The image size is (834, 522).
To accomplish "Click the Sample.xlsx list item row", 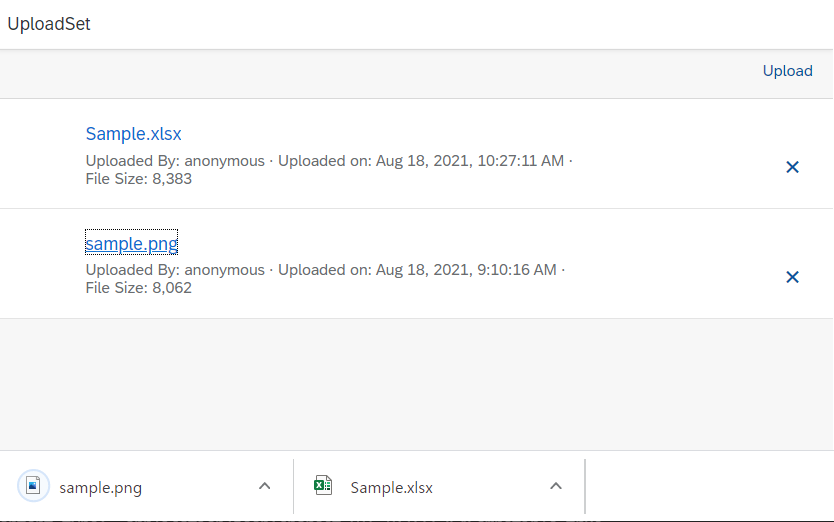I will [416, 154].
